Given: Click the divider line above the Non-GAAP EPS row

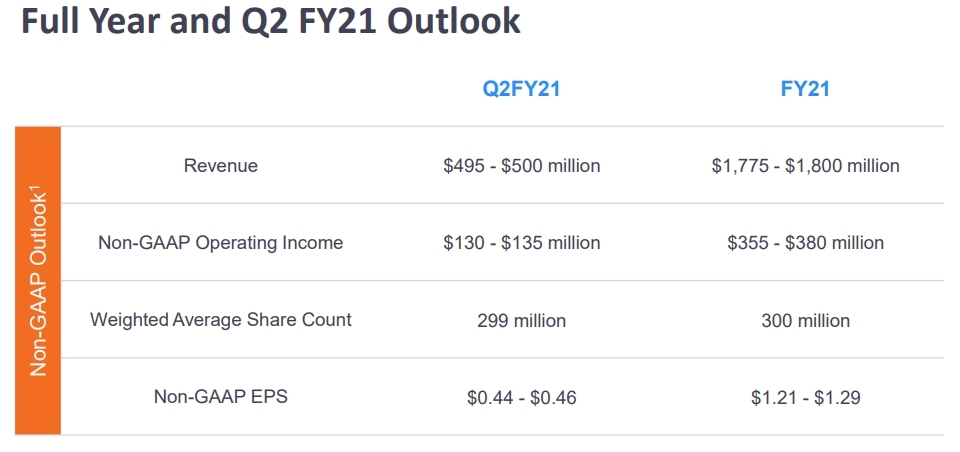Looking at the screenshot, I should click(500, 358).
